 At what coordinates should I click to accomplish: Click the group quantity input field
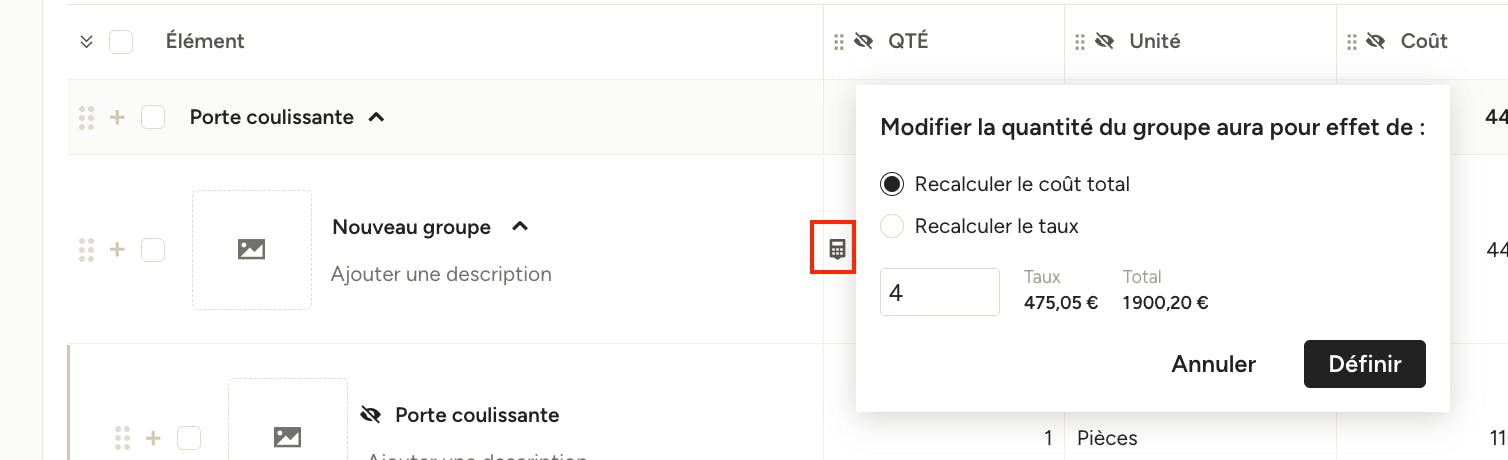[940, 292]
